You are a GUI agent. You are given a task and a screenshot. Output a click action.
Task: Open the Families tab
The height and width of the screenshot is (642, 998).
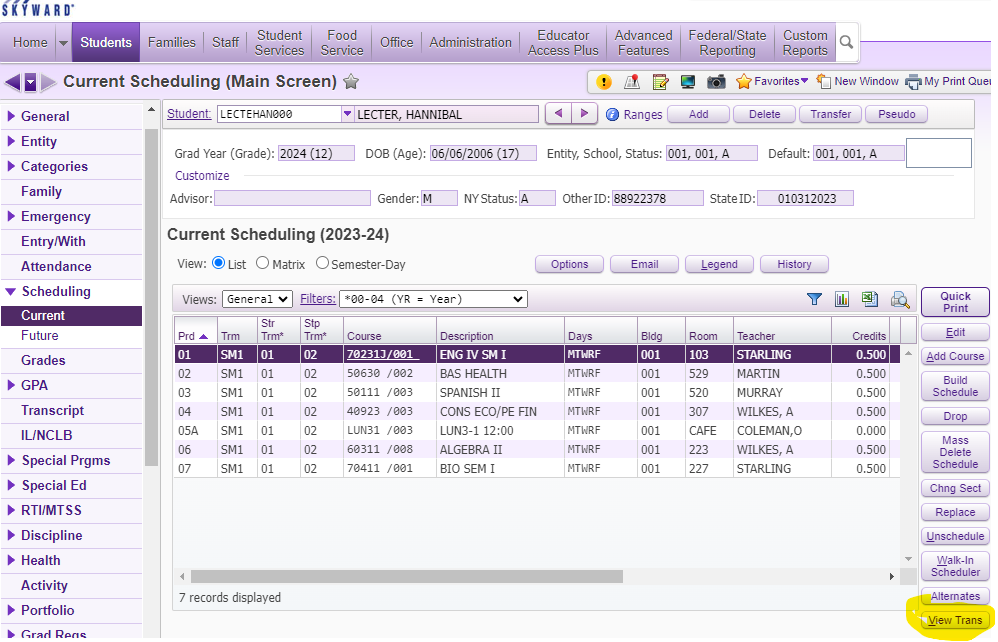point(172,42)
